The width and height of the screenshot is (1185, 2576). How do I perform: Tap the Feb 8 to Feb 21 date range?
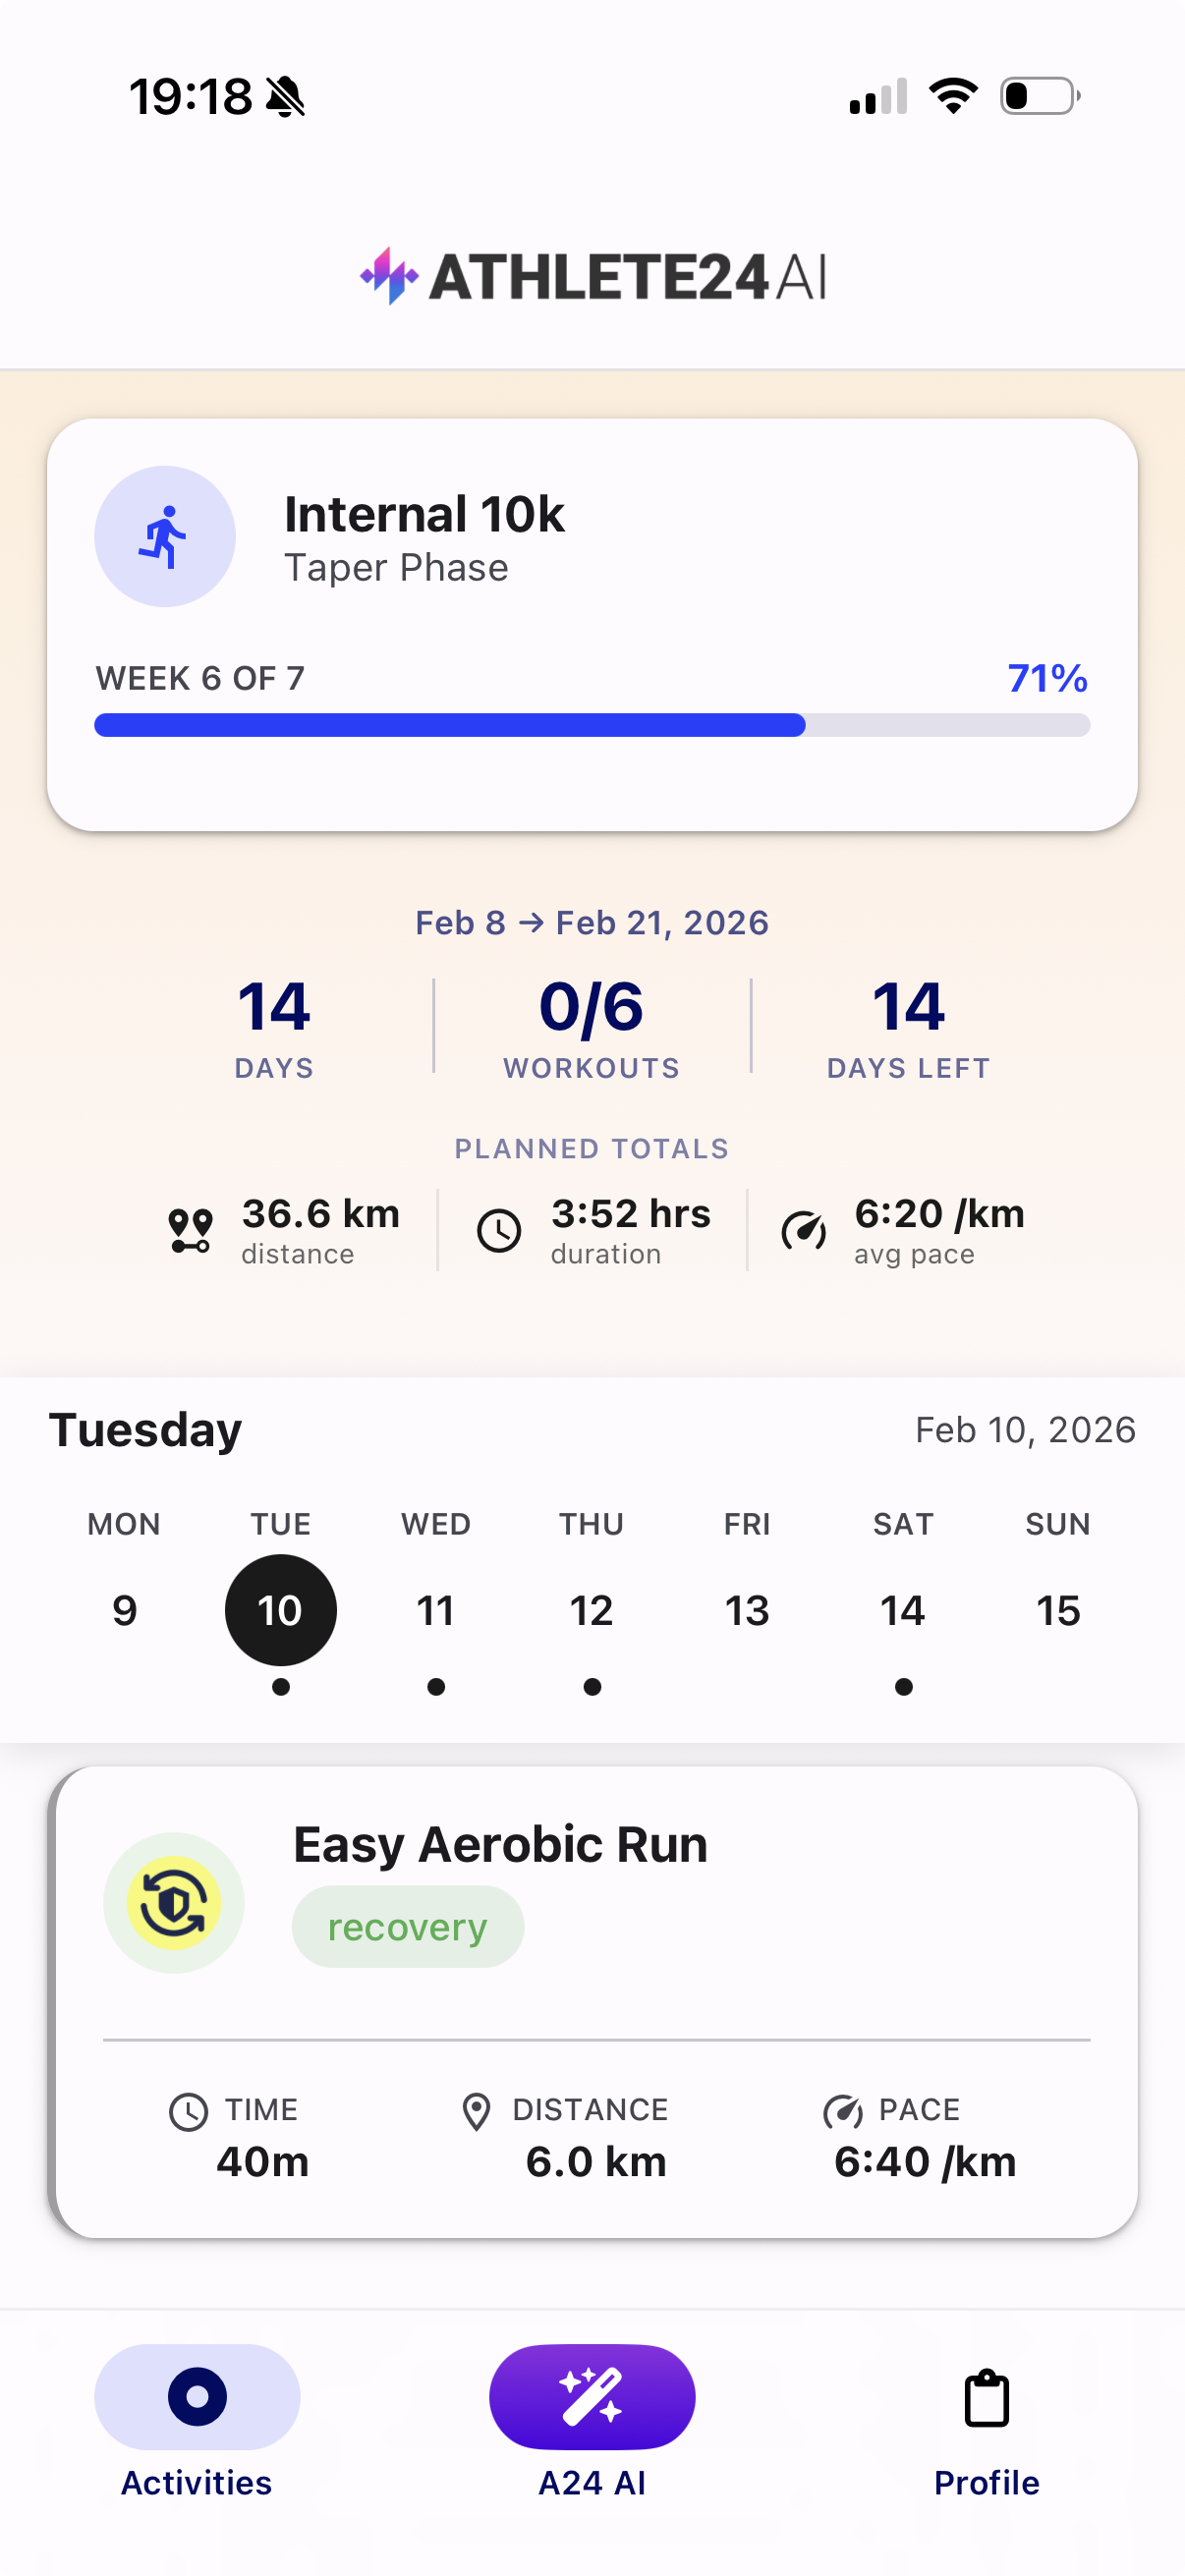pos(592,922)
